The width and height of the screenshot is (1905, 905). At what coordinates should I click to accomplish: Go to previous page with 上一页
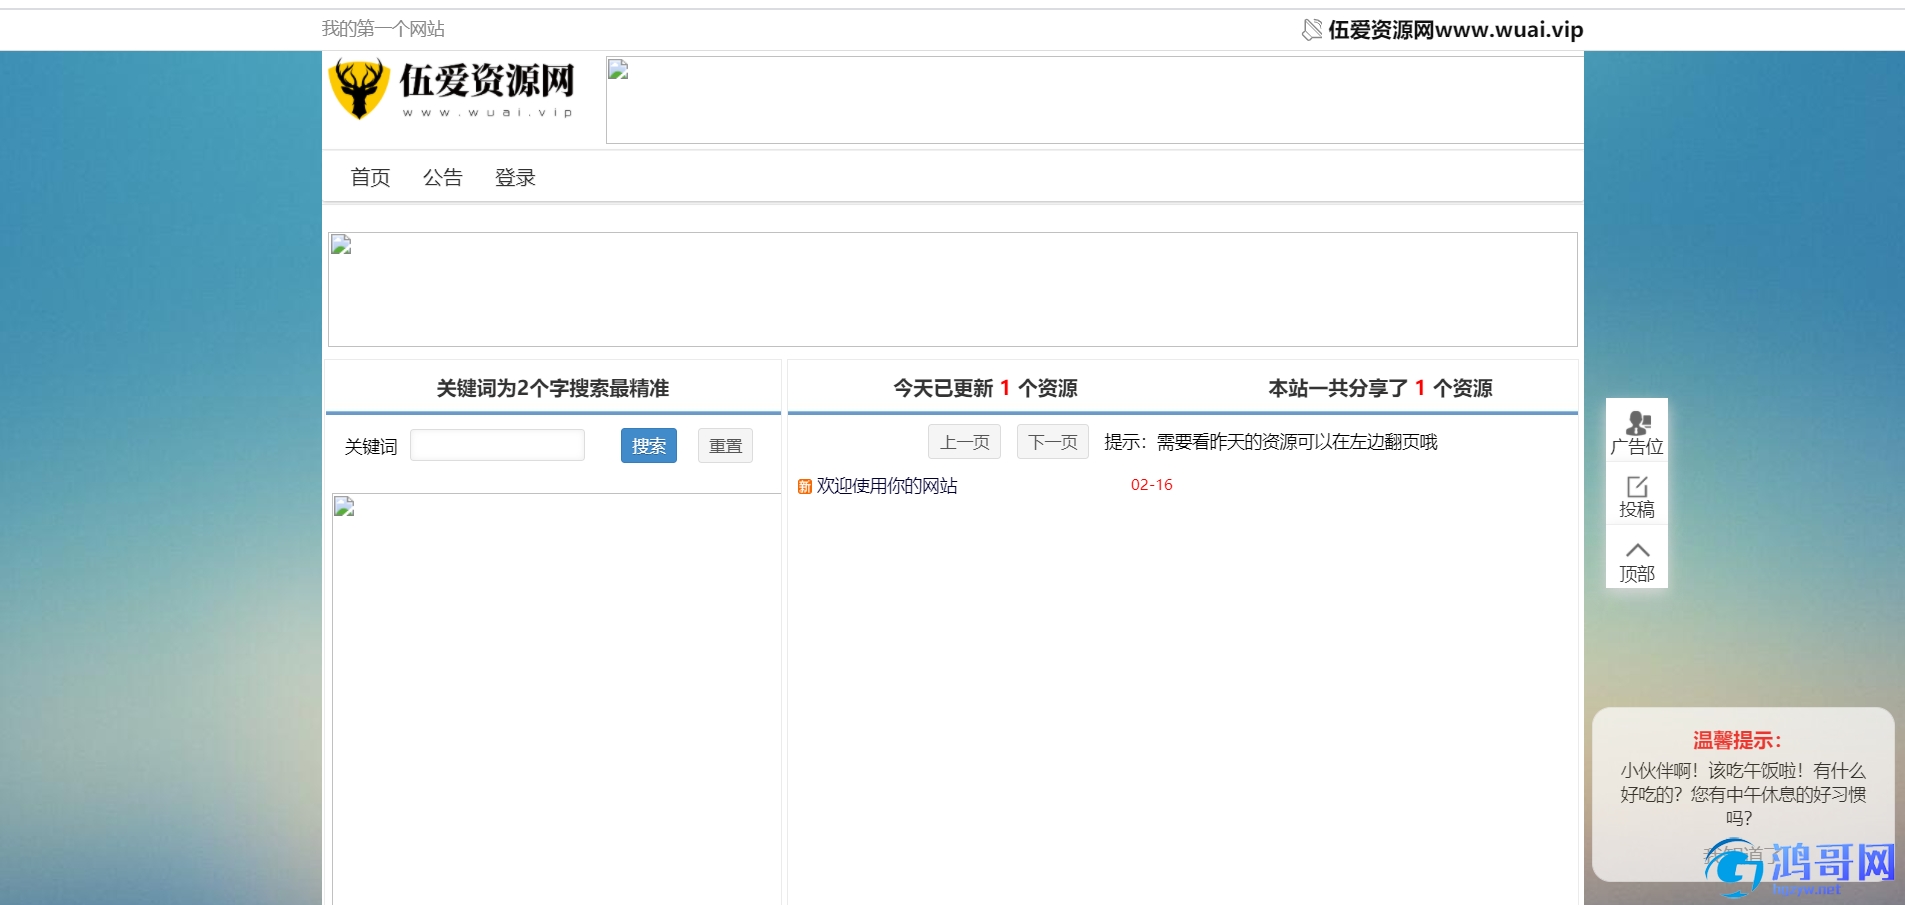[x=964, y=442]
